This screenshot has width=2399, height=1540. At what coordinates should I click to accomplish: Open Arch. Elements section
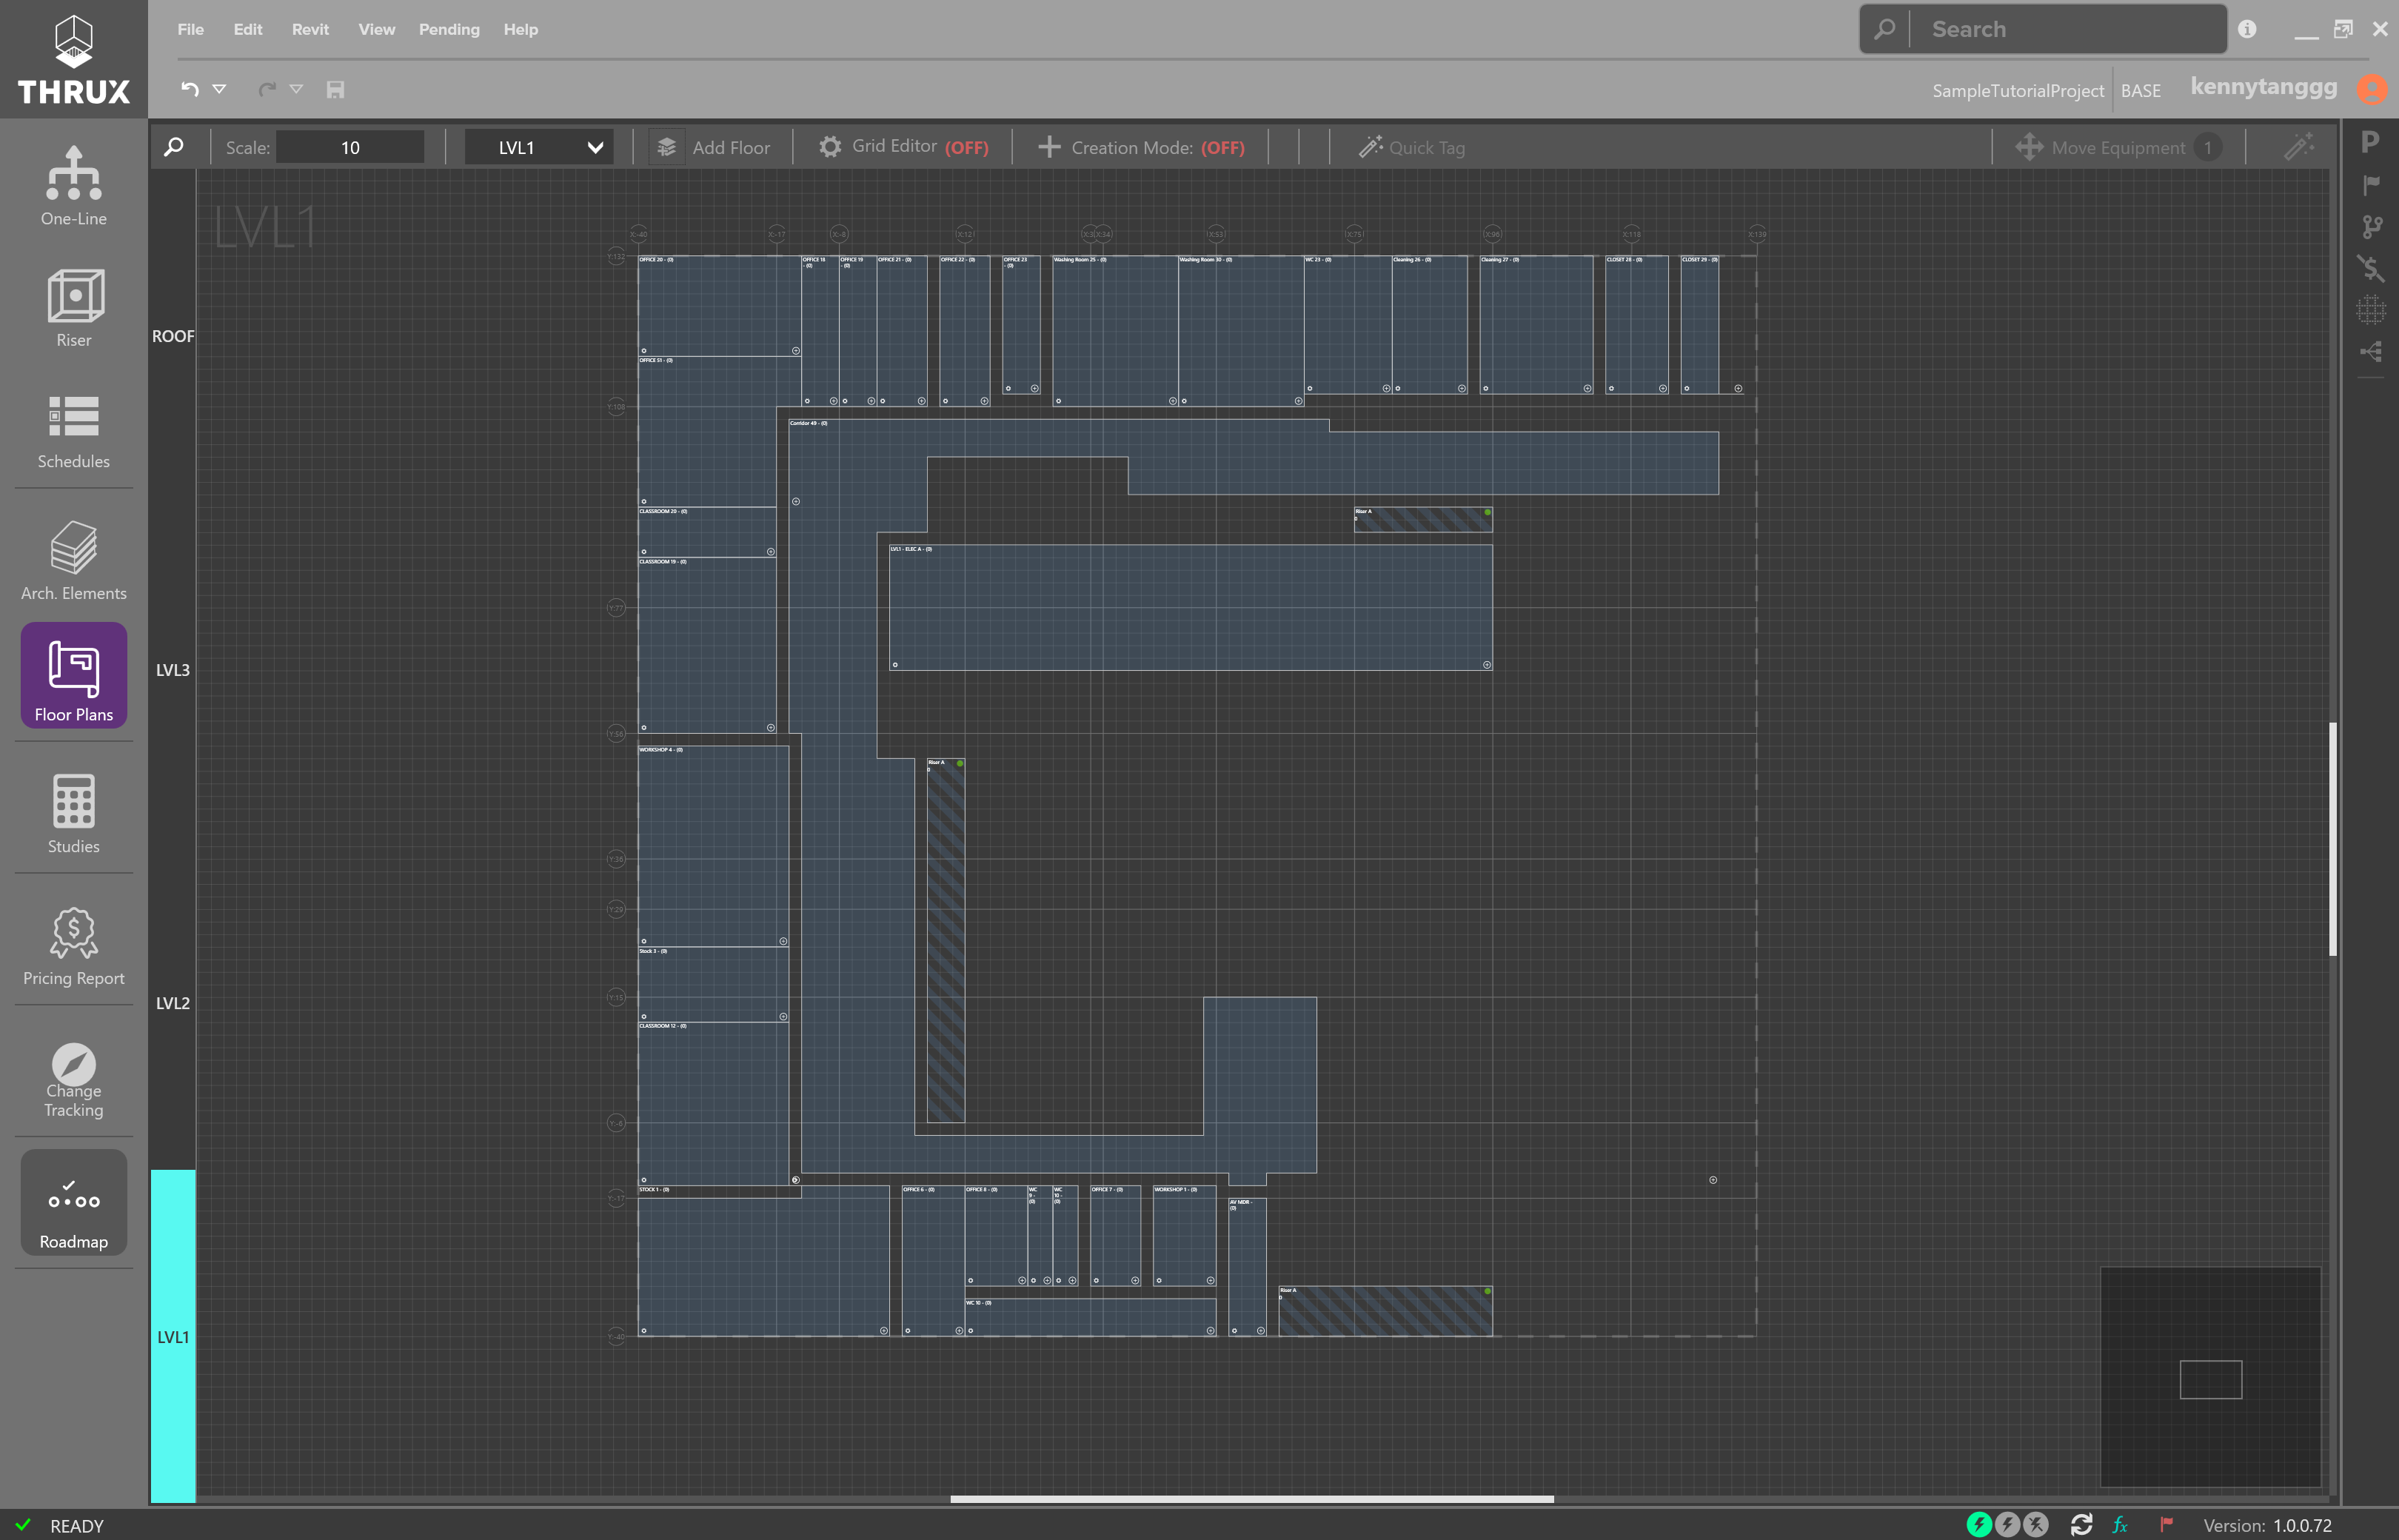click(x=73, y=560)
